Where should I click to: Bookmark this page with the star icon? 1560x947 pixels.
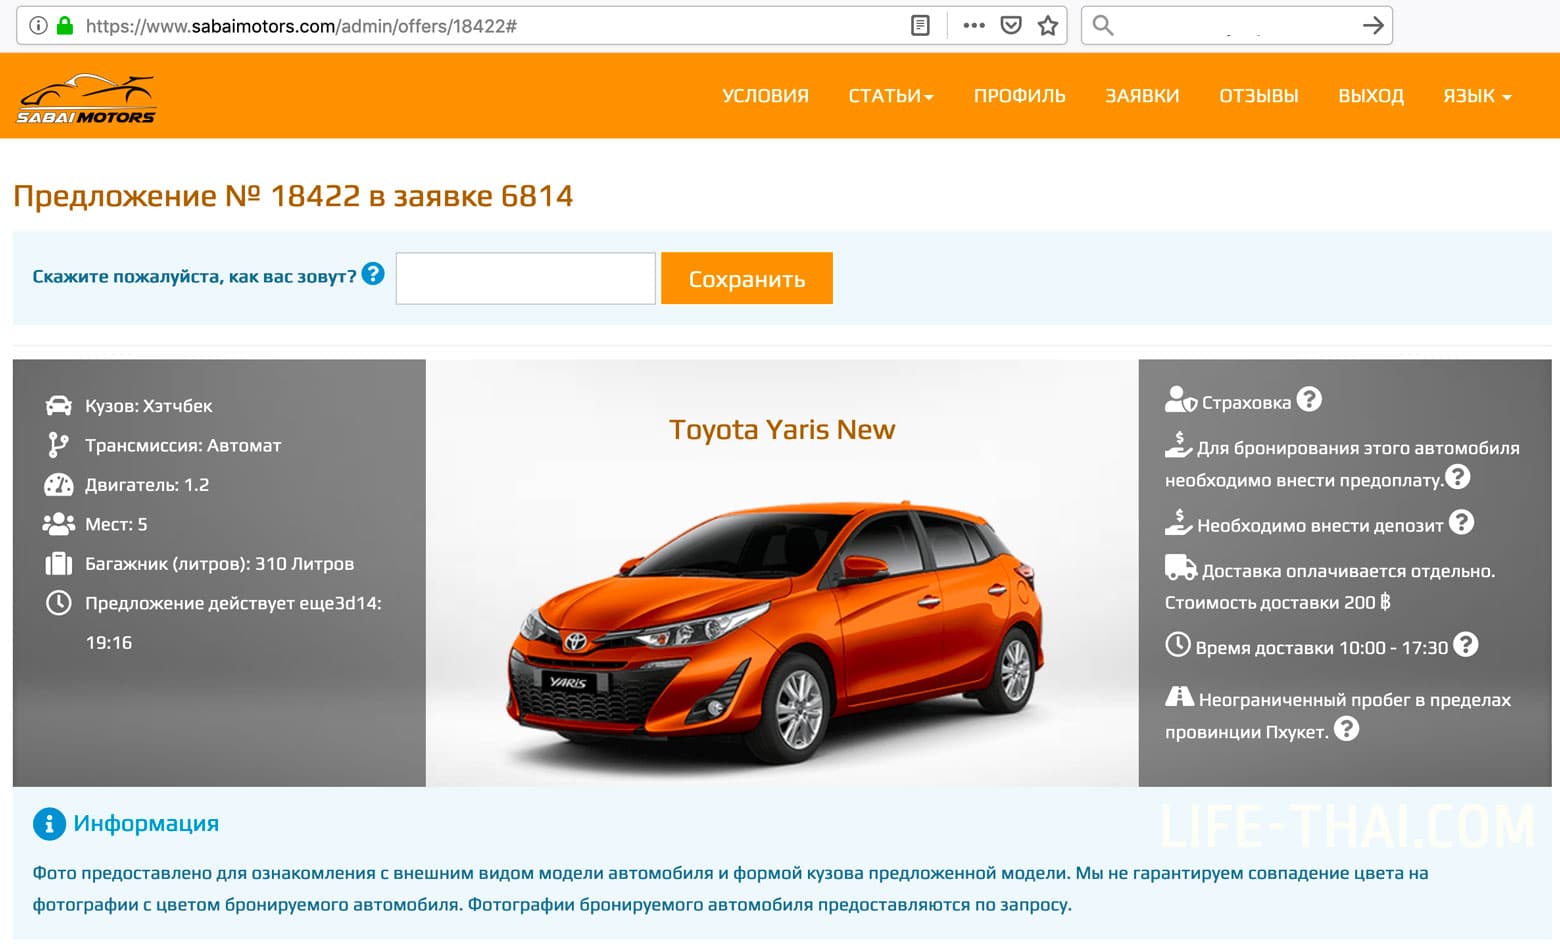pos(1048,26)
